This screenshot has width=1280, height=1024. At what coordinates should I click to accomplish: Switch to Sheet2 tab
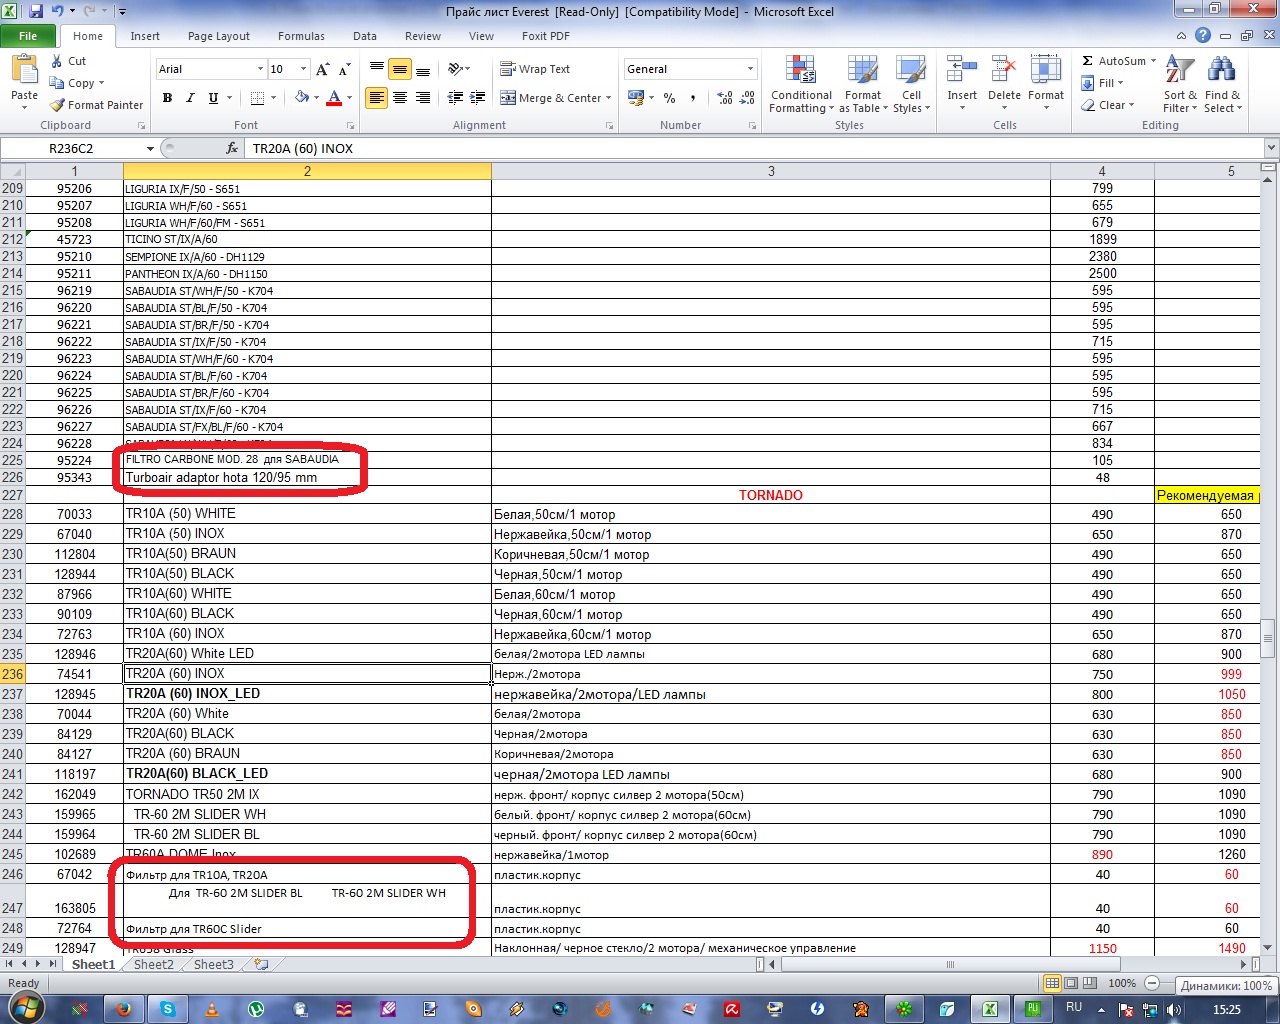click(x=154, y=965)
